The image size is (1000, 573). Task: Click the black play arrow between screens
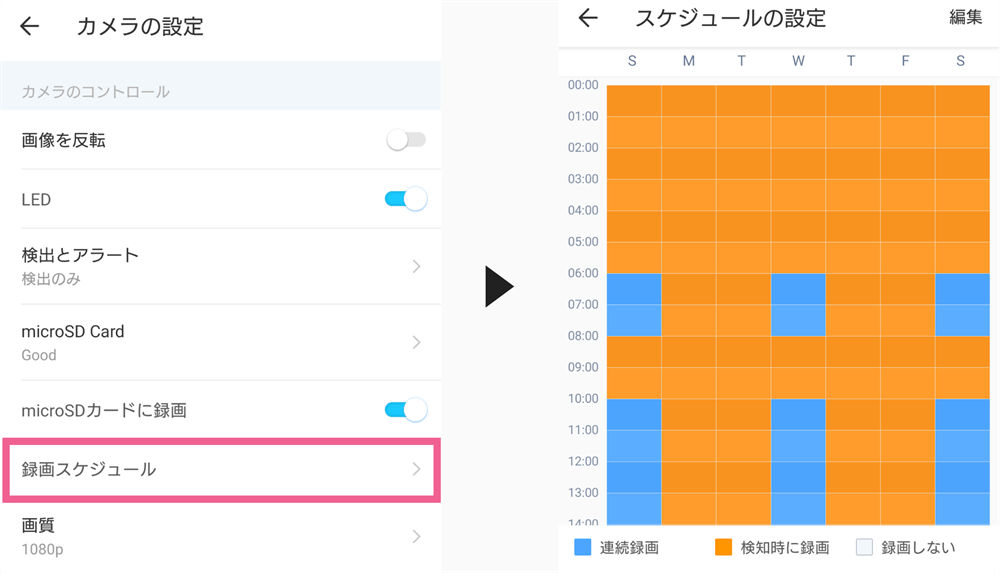[499, 286]
